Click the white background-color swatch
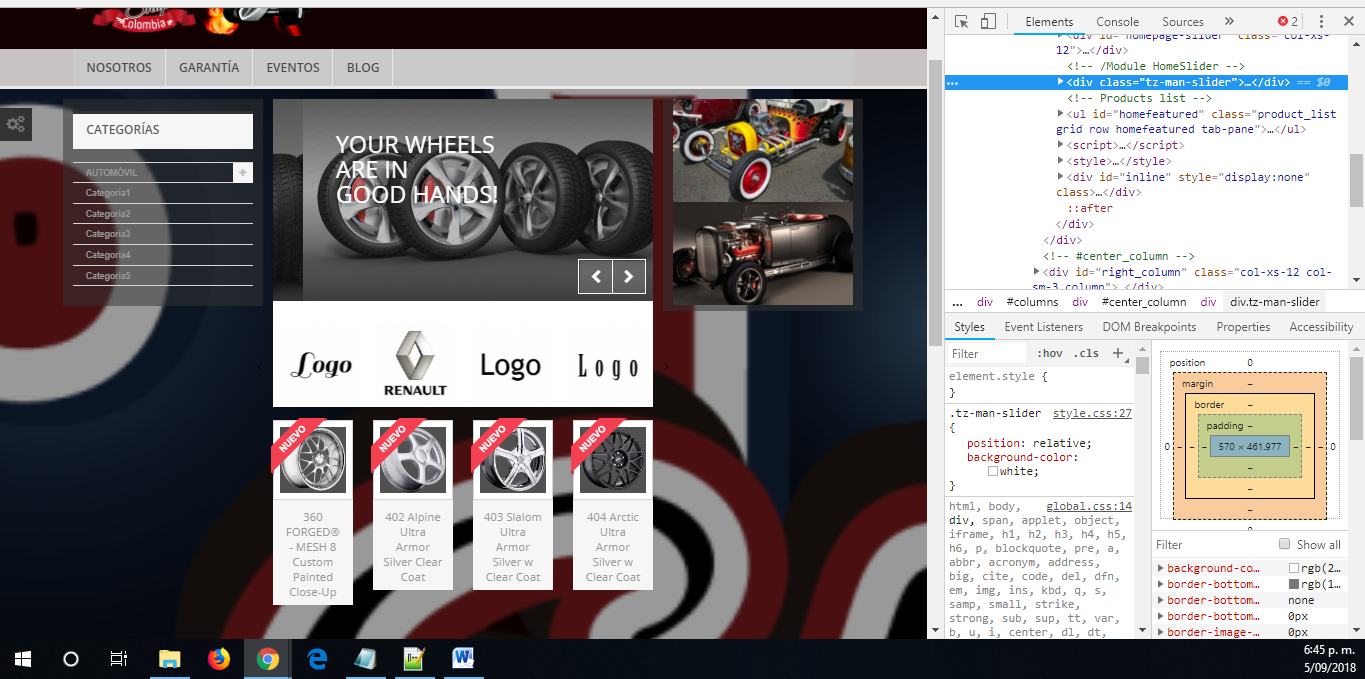 993,471
